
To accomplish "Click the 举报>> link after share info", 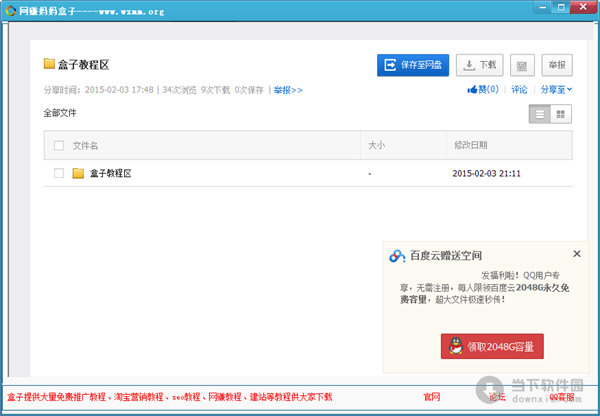I will tap(288, 90).
